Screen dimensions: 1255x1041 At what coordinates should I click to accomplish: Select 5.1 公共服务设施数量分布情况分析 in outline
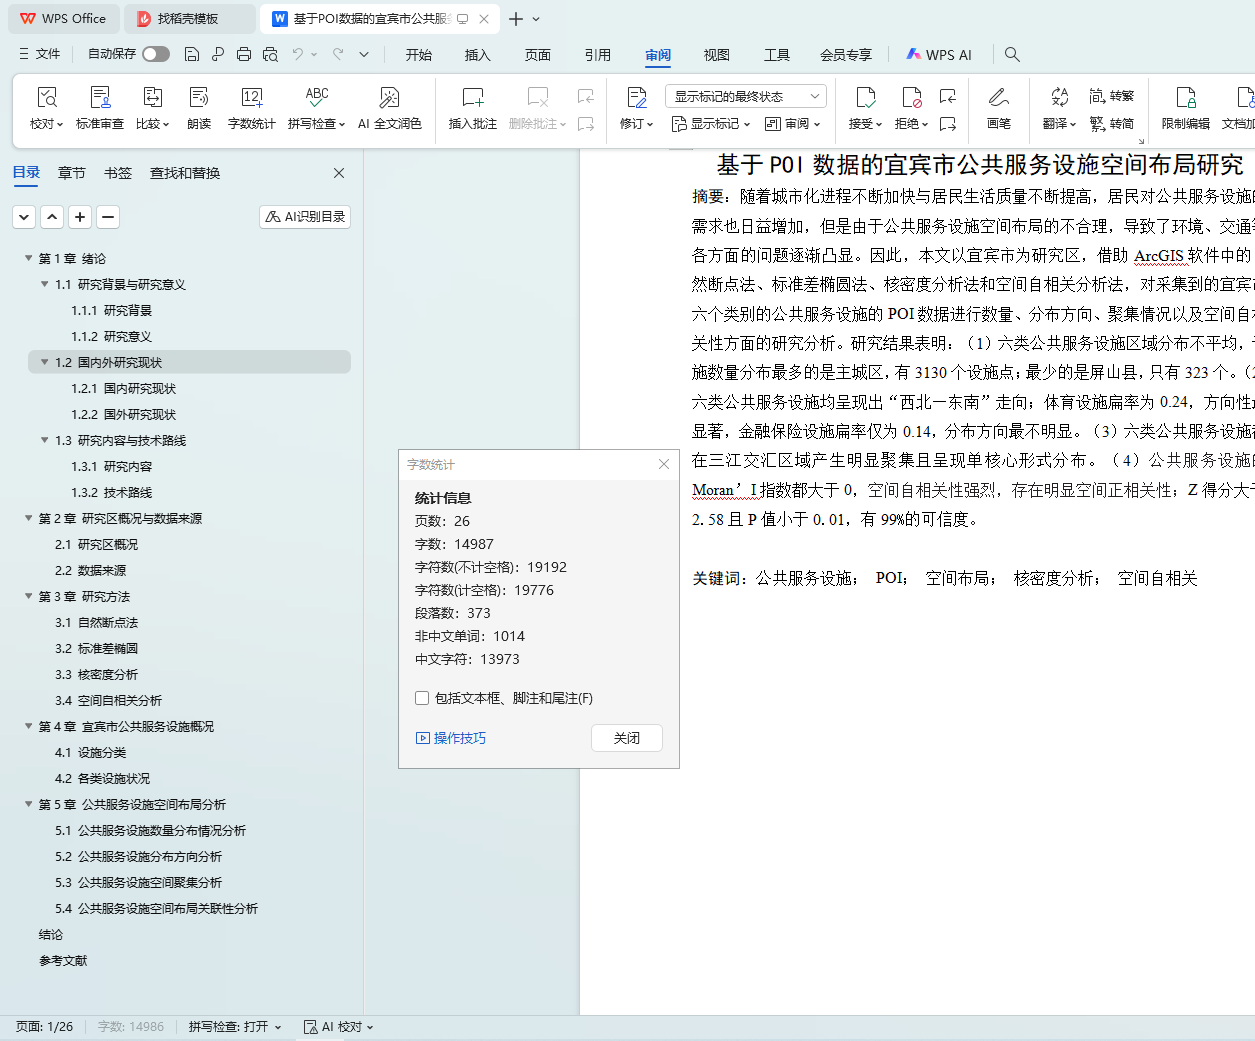tap(151, 830)
